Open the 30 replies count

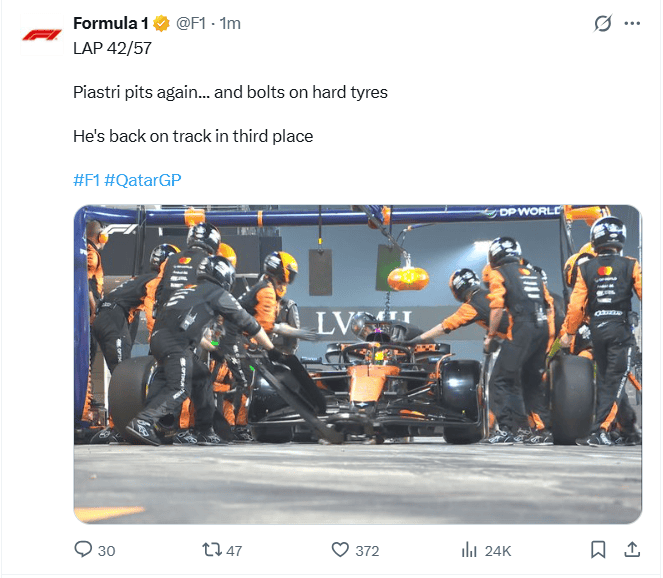click(x=106, y=551)
